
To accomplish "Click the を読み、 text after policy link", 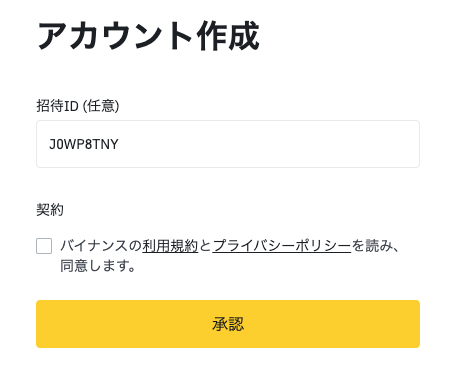I will point(375,246).
